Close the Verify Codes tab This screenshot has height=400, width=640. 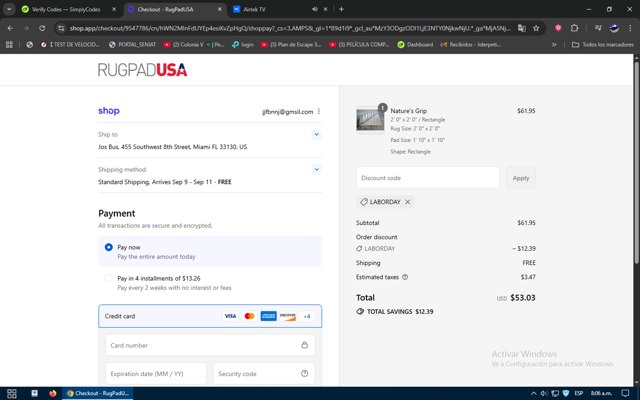click(x=114, y=9)
